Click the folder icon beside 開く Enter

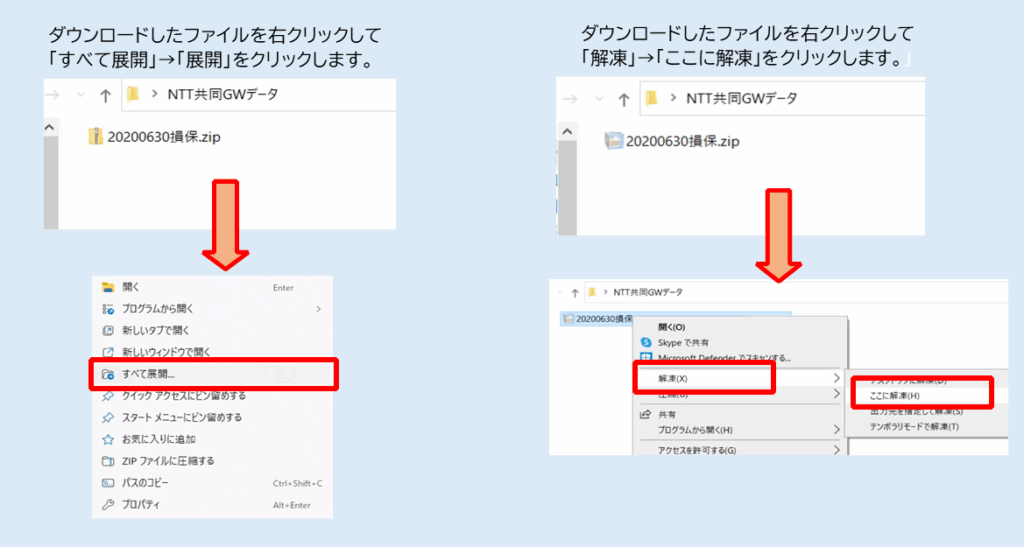(x=108, y=288)
